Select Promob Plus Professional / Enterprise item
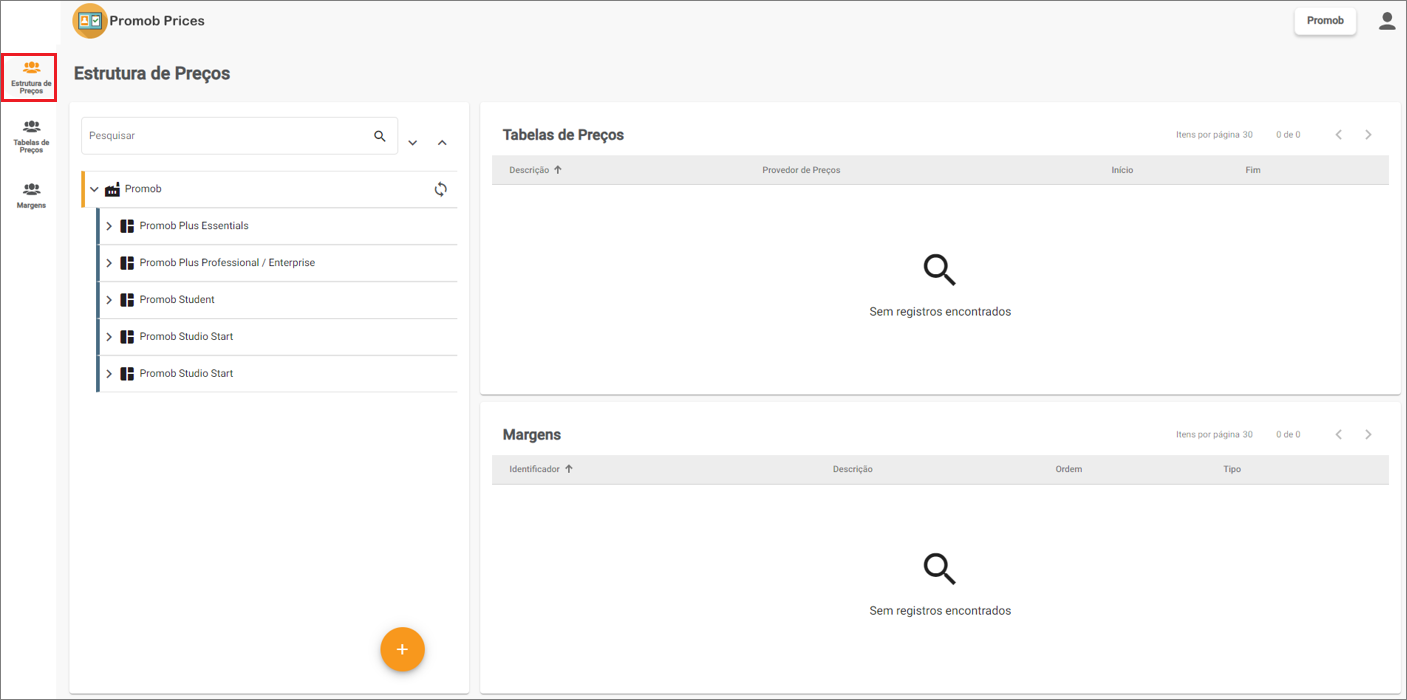The width and height of the screenshot is (1407, 700). pos(227,263)
